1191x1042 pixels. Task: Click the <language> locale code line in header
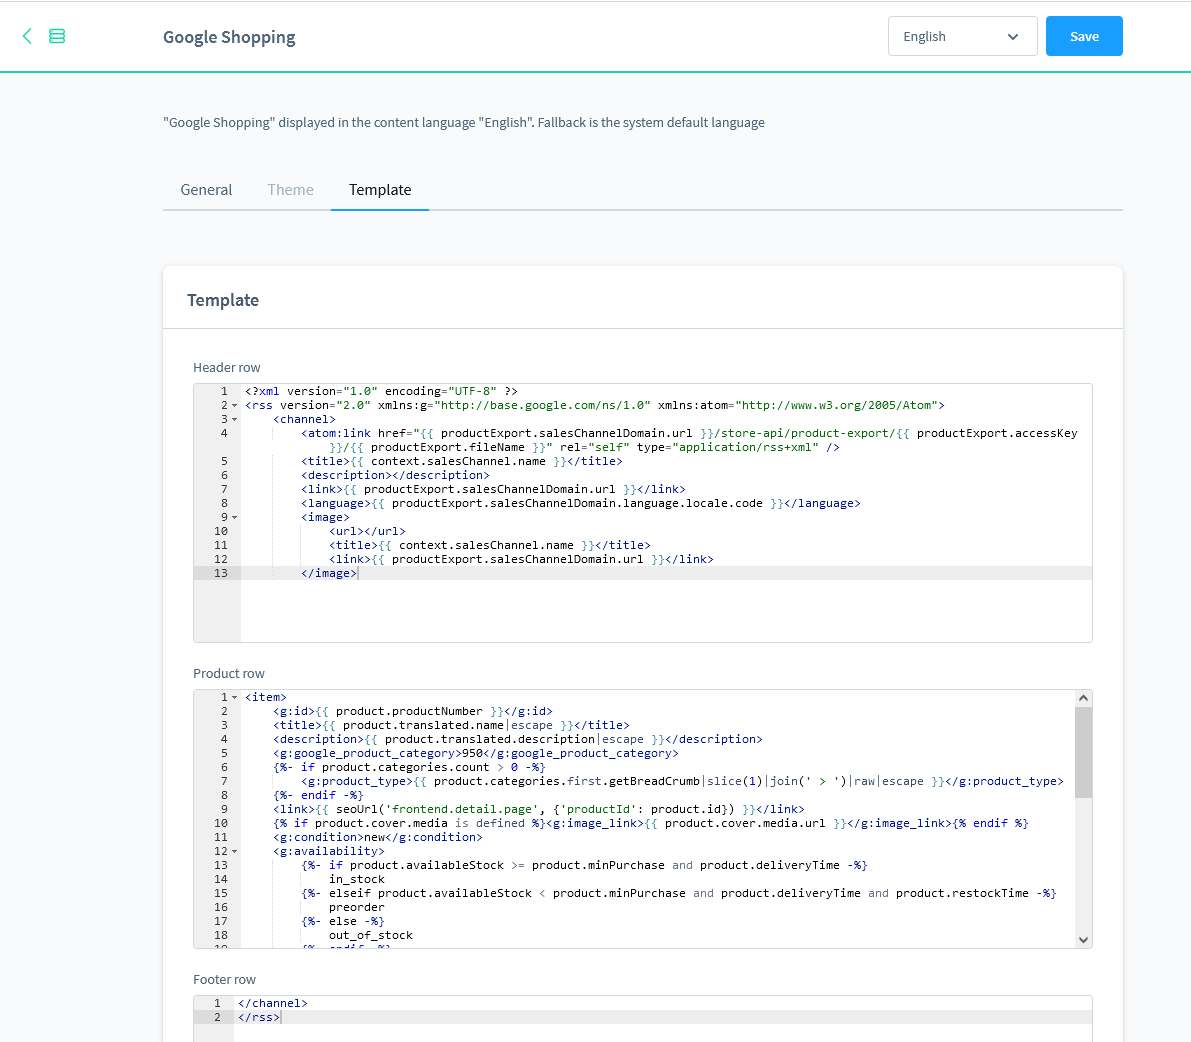[x=580, y=504]
